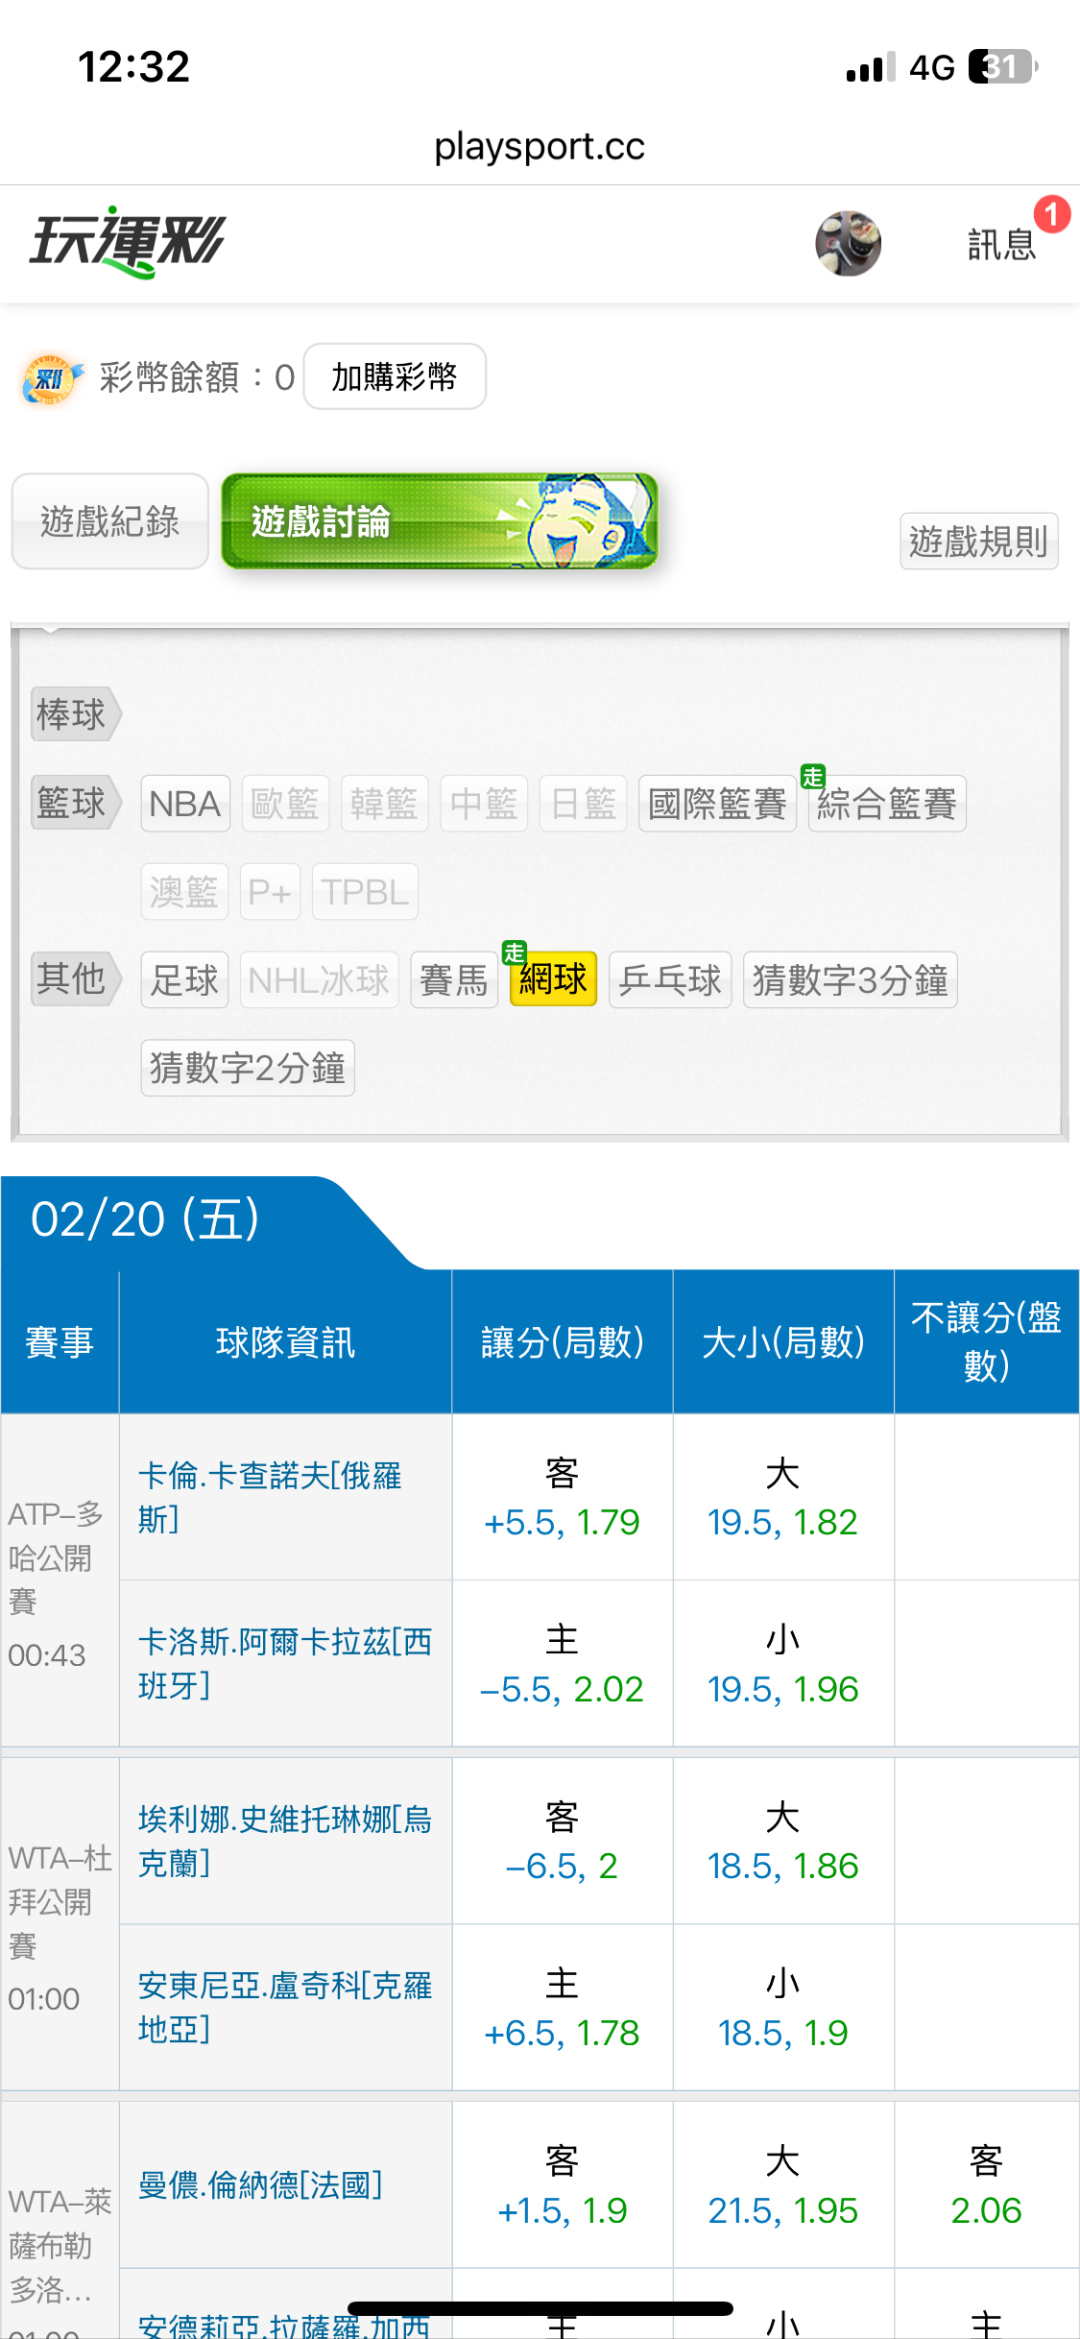Viewport: 1080px width, 2339px height.
Task: Switch to 足球 category
Action: click(185, 980)
